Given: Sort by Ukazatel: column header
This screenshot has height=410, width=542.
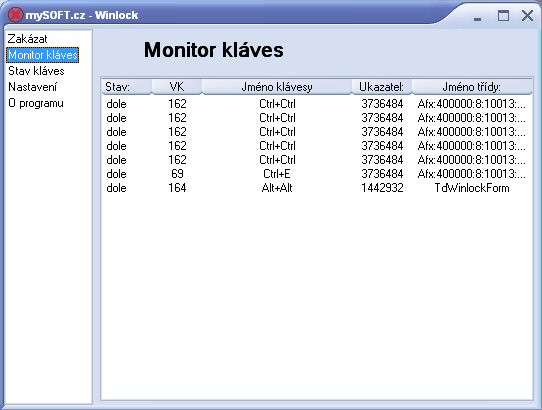Looking at the screenshot, I should pyautogui.click(x=382, y=87).
